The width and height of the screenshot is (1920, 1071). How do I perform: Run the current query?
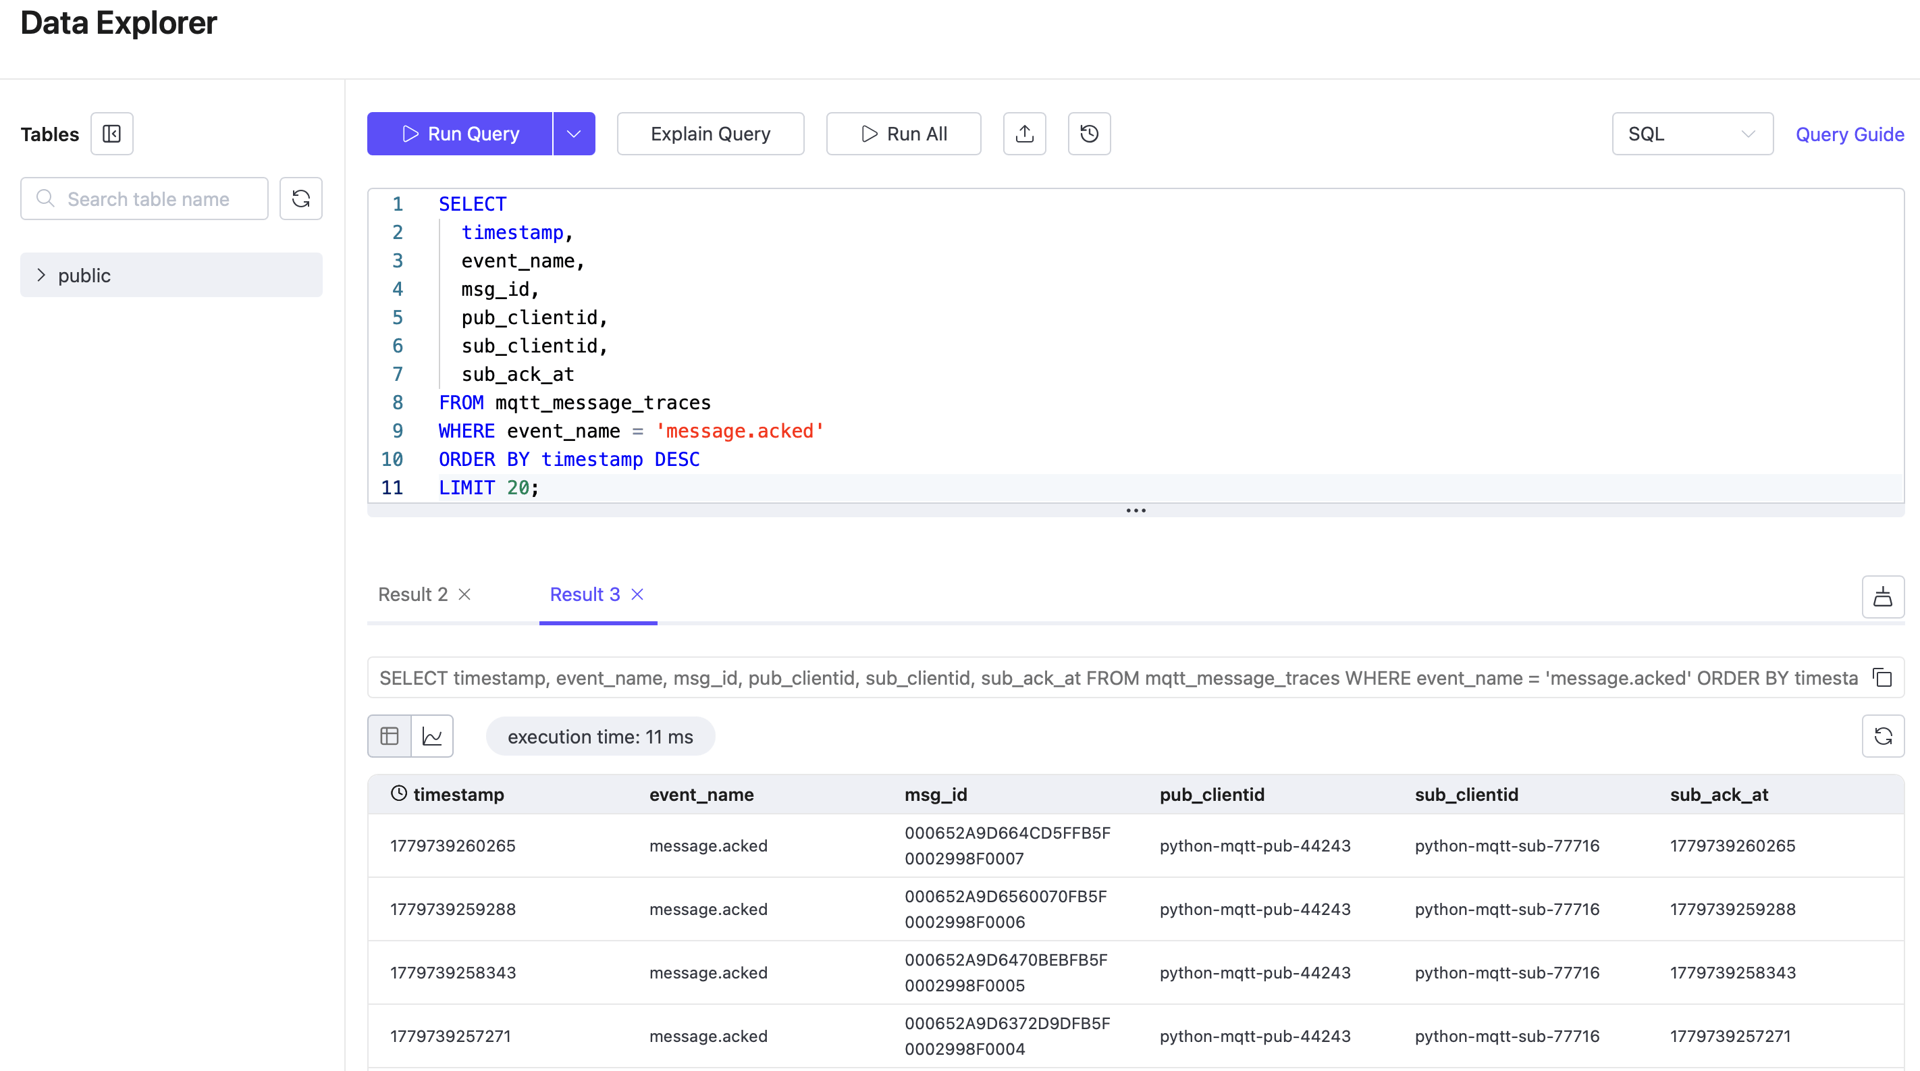pos(460,134)
